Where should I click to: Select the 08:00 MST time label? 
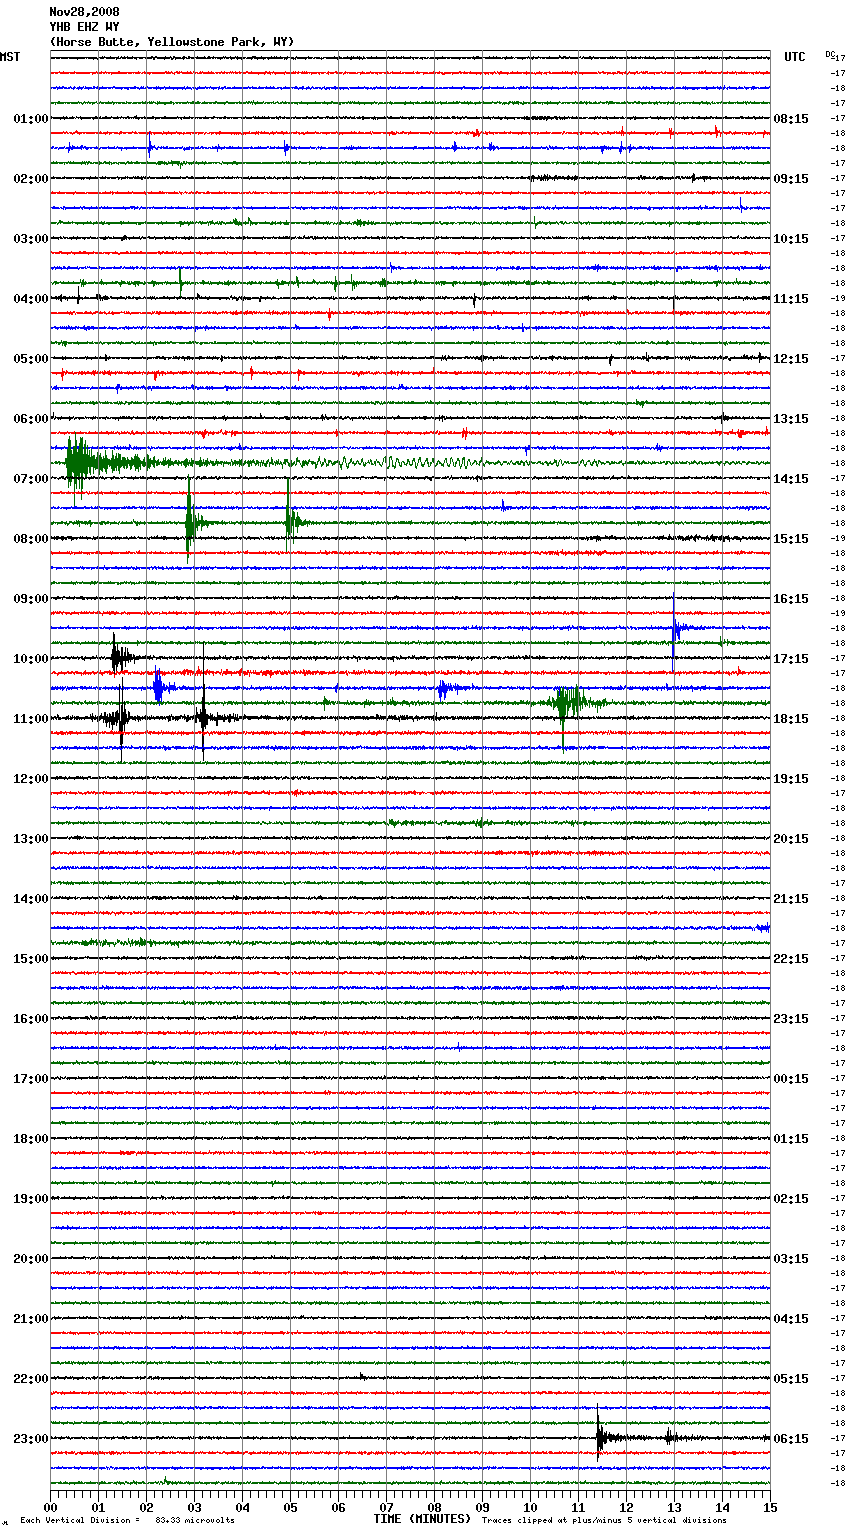[x=31, y=539]
